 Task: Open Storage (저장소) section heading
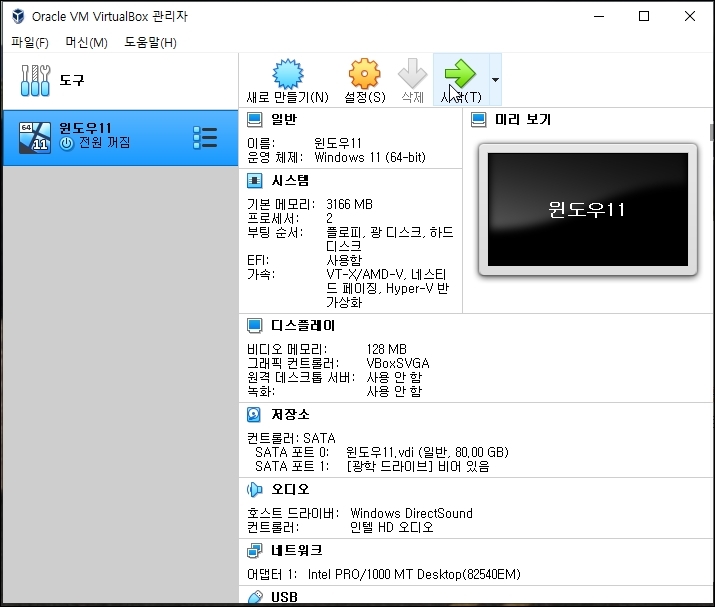click(x=290, y=415)
